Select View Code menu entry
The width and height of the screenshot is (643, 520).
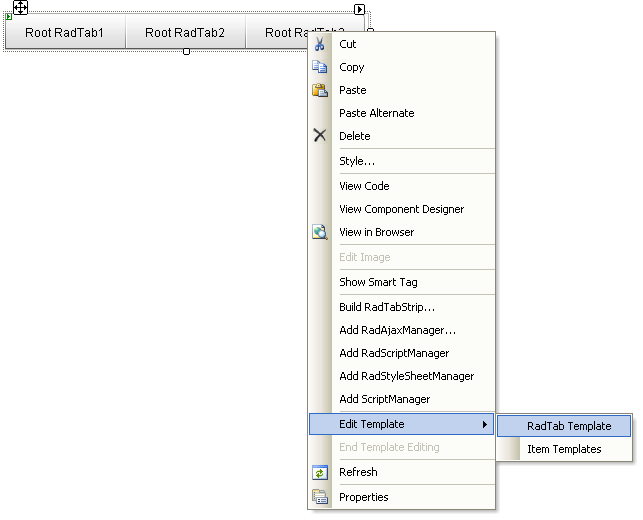click(x=401, y=186)
